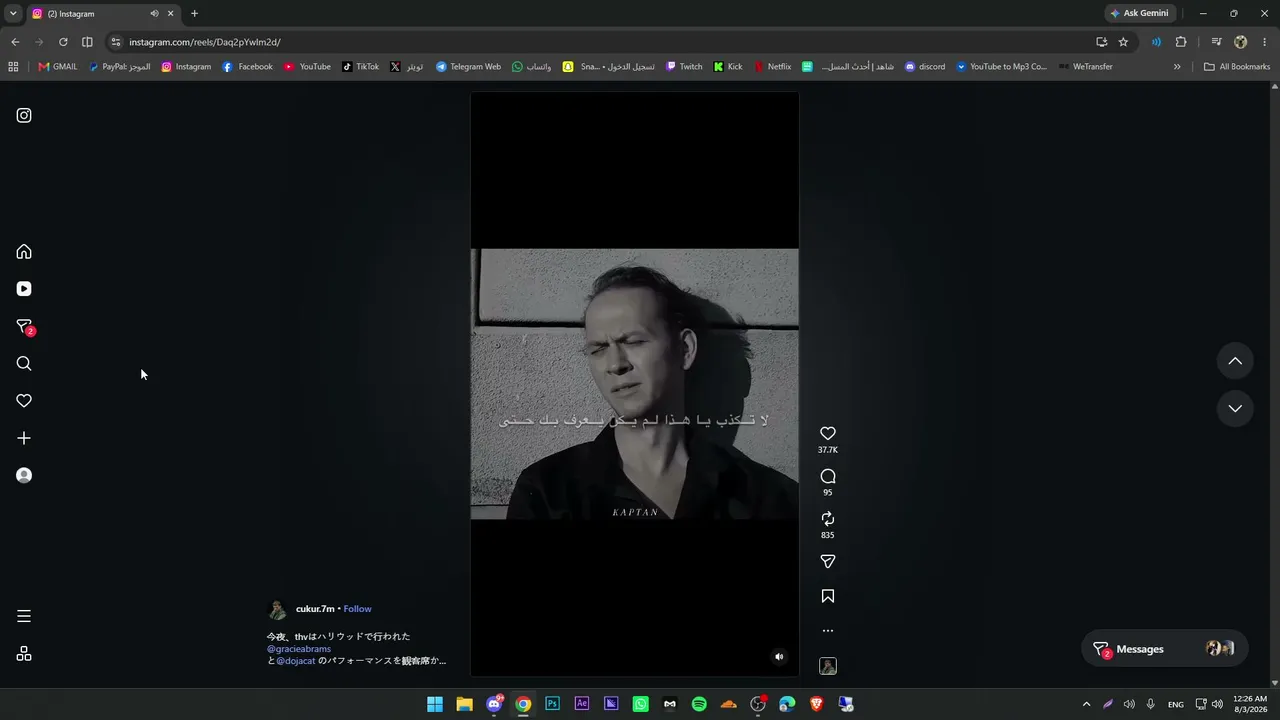Open a new browser tab

[x=194, y=14]
